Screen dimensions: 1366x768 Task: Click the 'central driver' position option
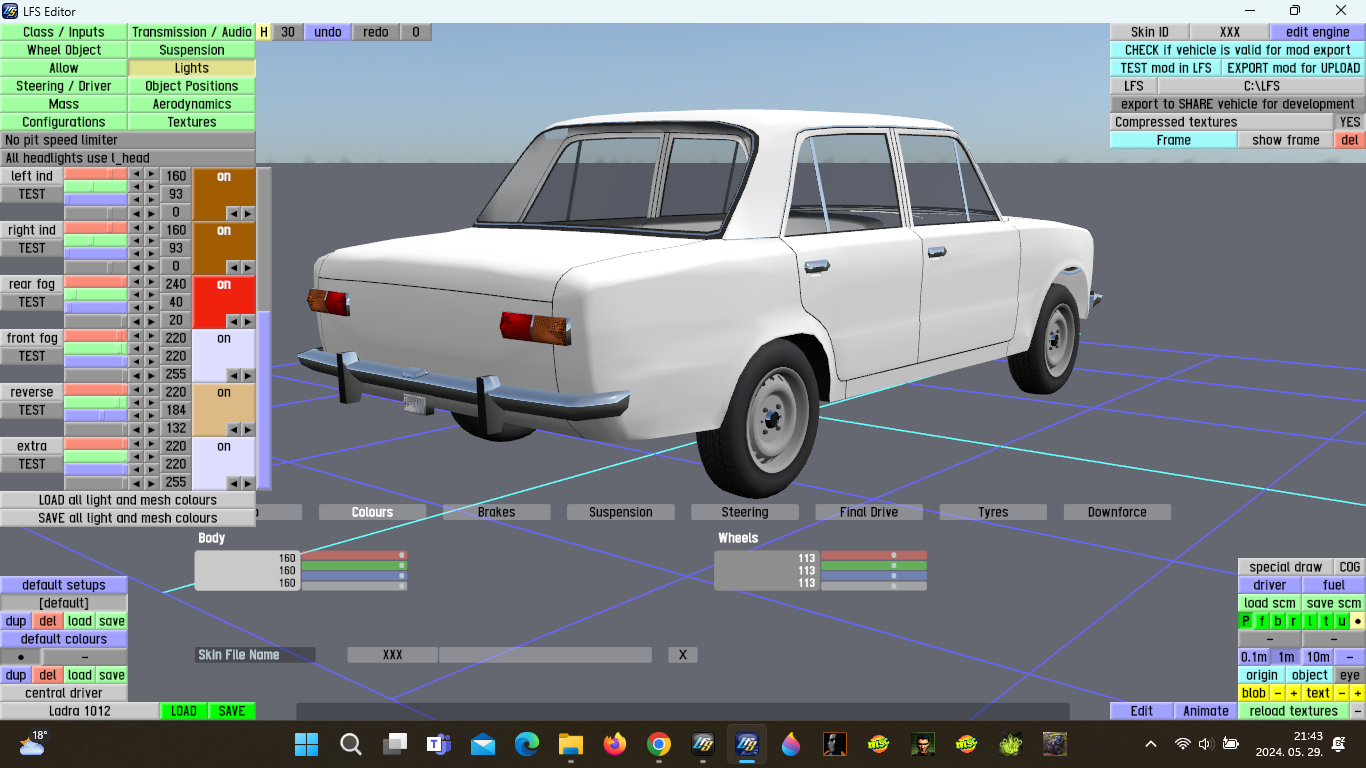(64, 693)
